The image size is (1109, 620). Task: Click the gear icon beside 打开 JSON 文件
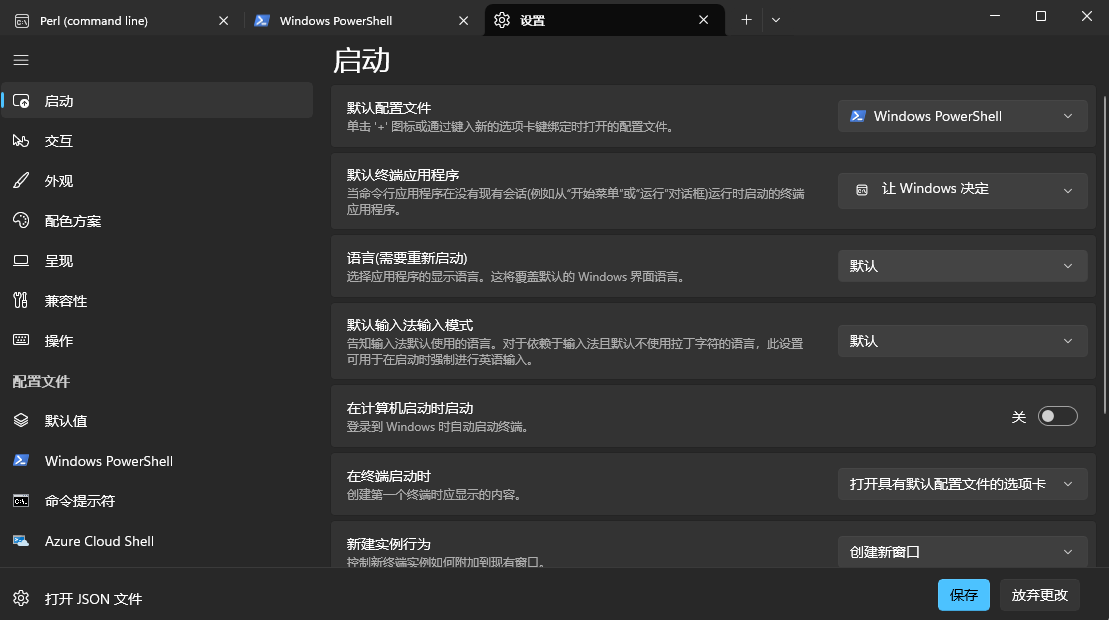(x=21, y=598)
